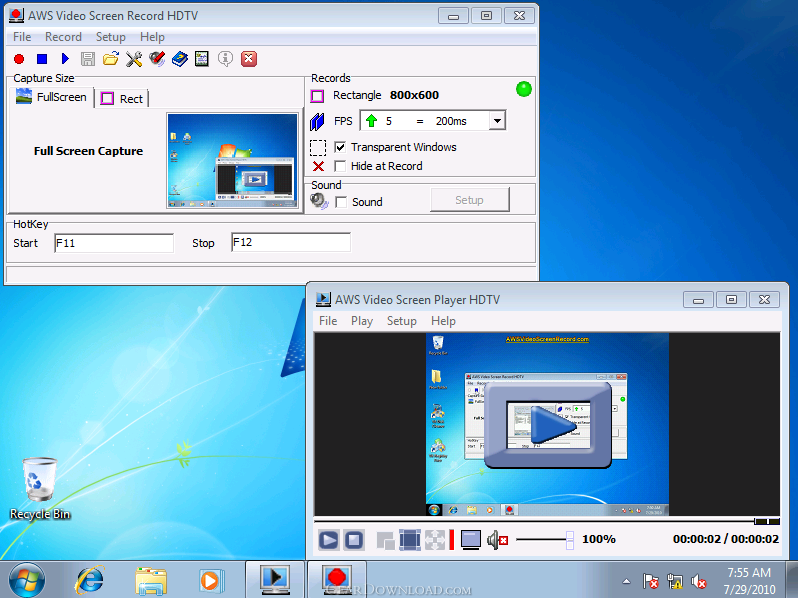Screen dimensions: 798x598
Task: Click the Sound Setup button
Action: [469, 200]
